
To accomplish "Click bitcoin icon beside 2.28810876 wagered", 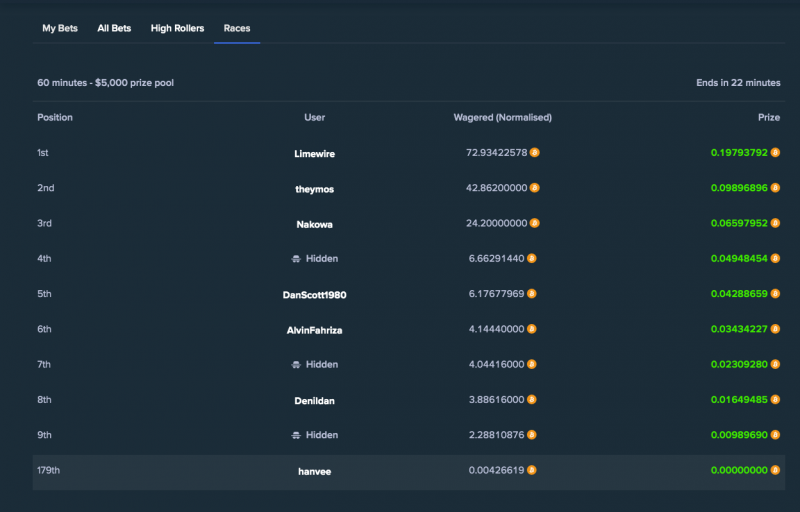I will pos(532,434).
